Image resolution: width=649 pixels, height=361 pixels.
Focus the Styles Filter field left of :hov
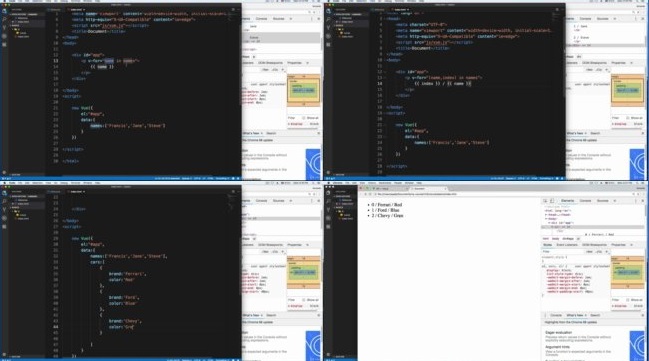pyautogui.click(x=562, y=252)
